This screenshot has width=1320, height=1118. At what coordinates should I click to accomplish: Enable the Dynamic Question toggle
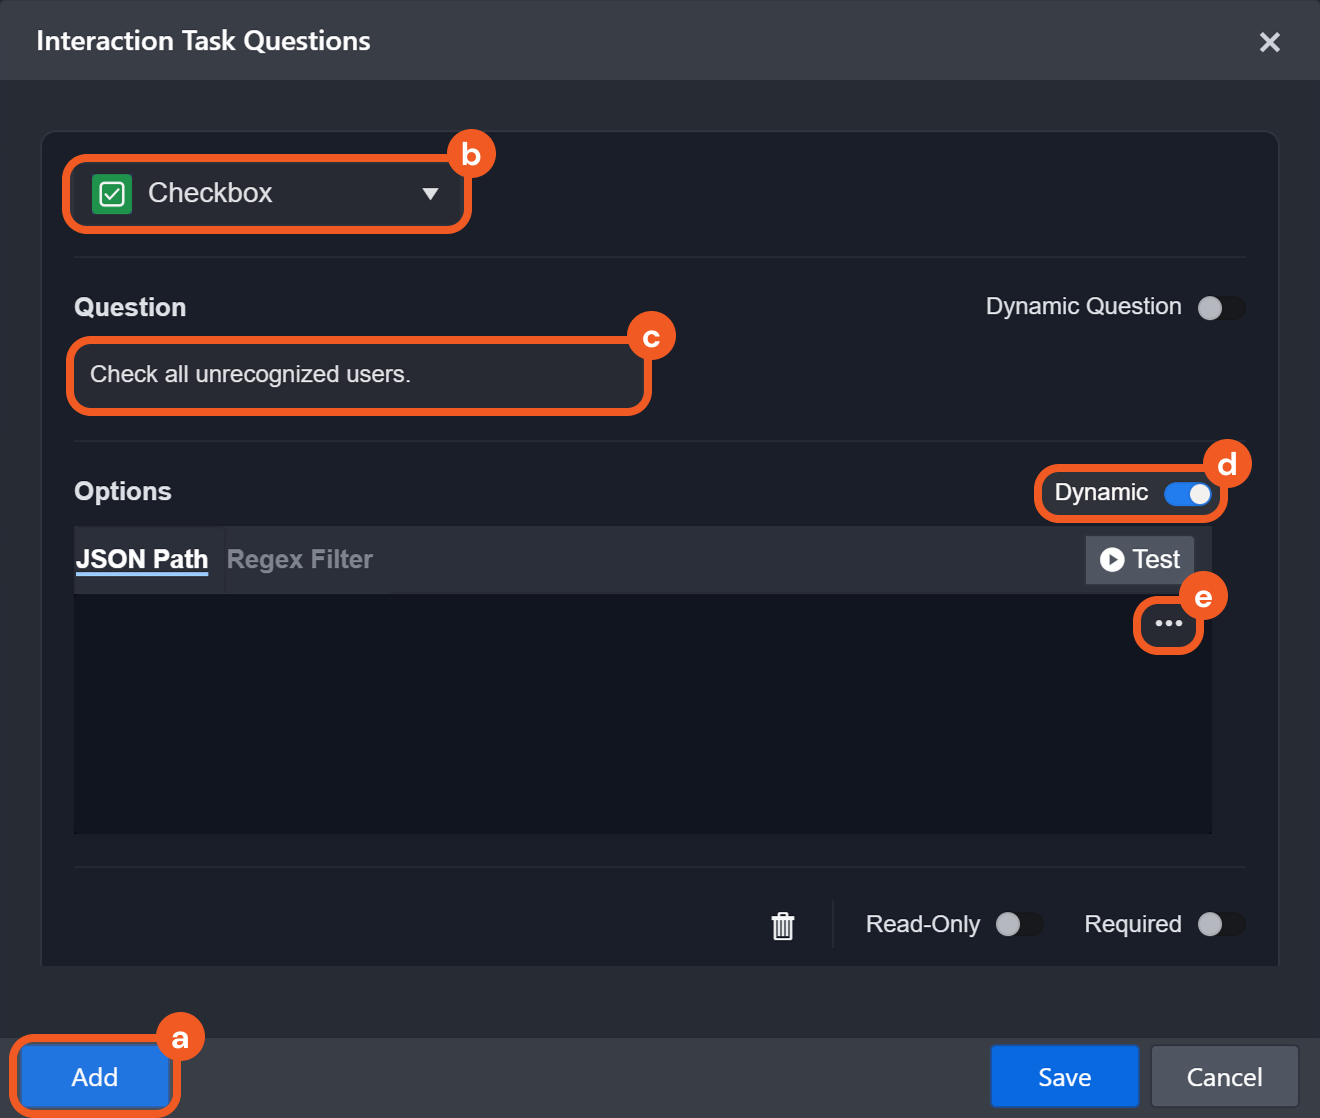1220,308
